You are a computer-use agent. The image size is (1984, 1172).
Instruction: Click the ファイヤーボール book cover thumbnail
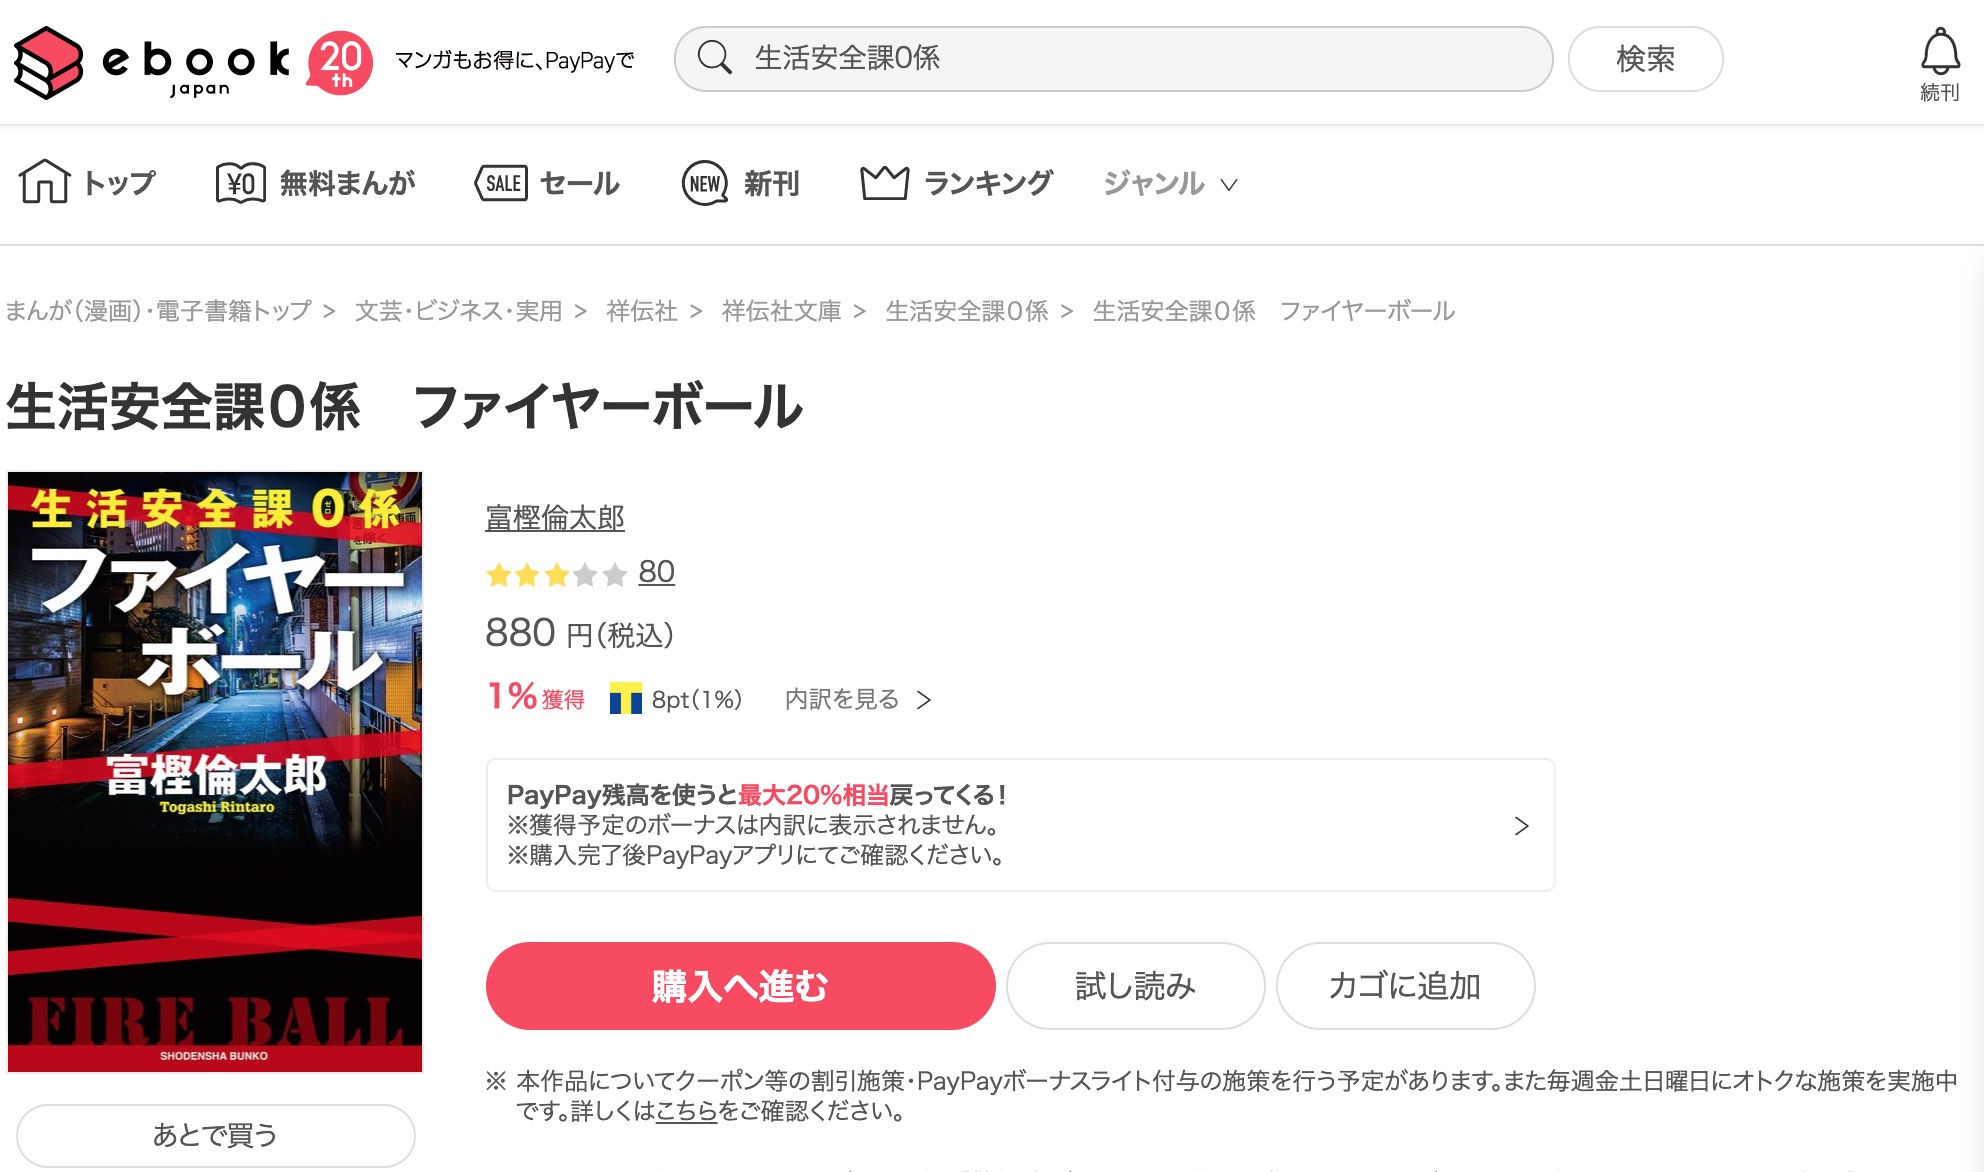tap(215, 772)
